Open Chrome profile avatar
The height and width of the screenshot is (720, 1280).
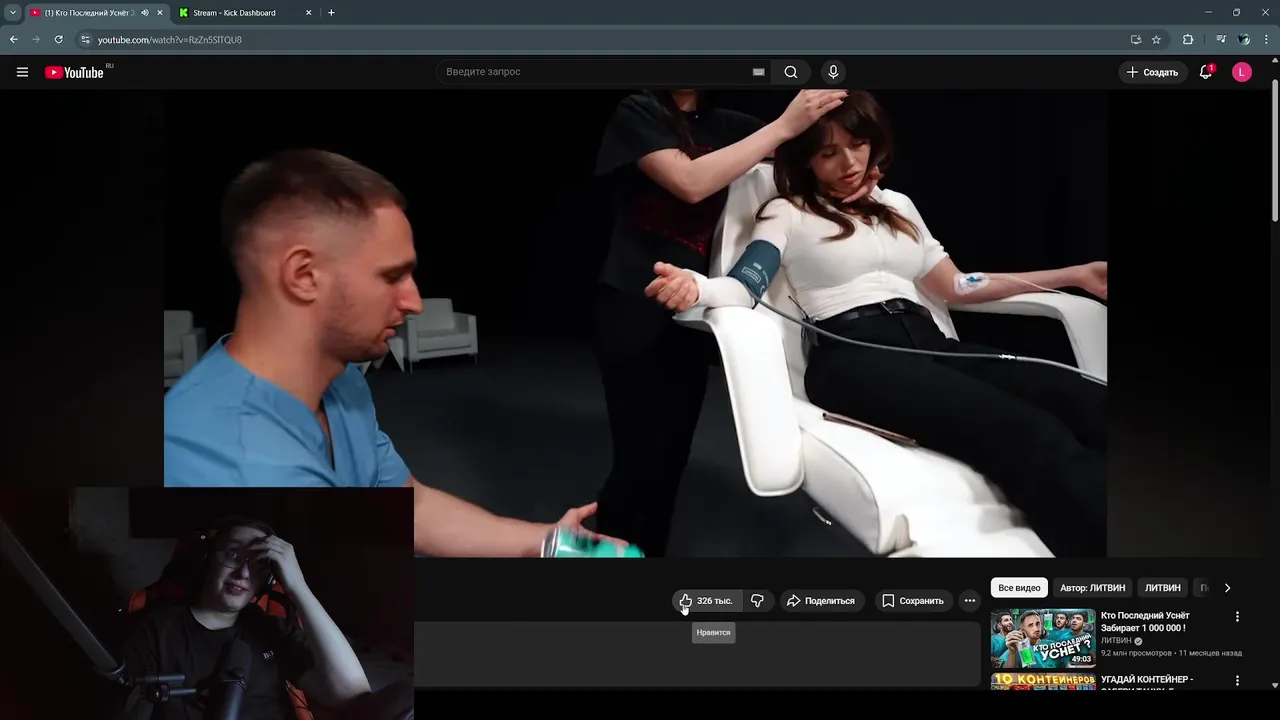click(x=1244, y=39)
